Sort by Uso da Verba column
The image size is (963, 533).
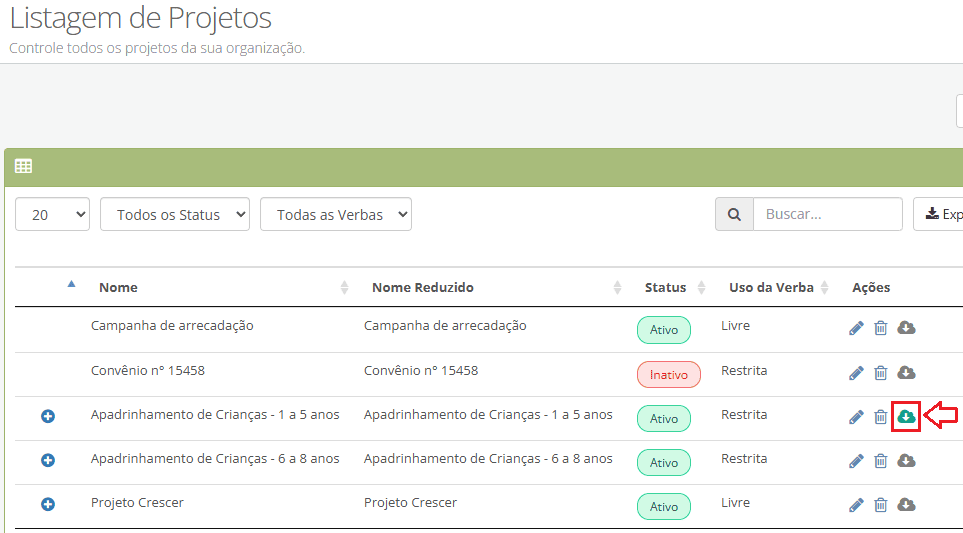pyautogui.click(x=770, y=287)
